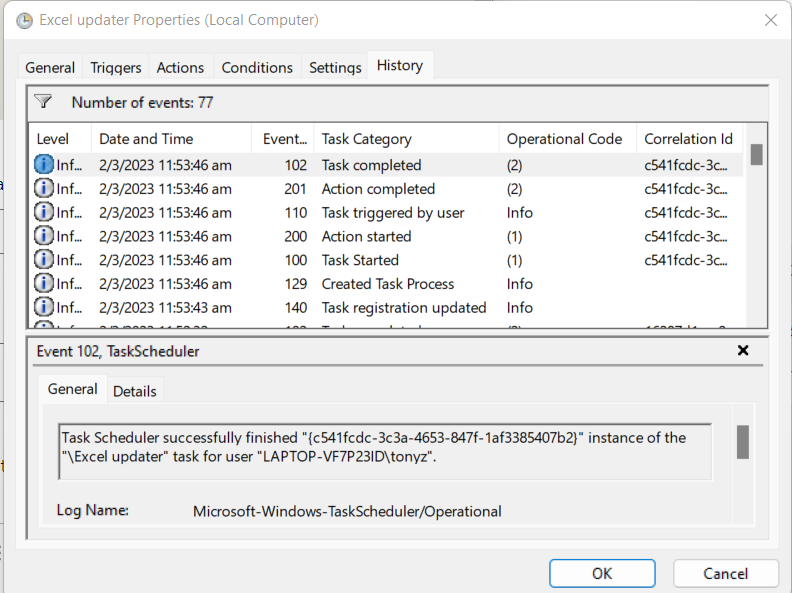
Task: Select the General tab in event pane
Action: point(73,389)
